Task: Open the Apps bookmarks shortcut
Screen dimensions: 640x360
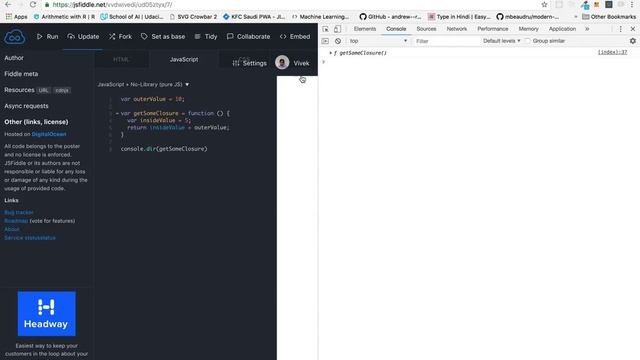Action: pos(16,17)
